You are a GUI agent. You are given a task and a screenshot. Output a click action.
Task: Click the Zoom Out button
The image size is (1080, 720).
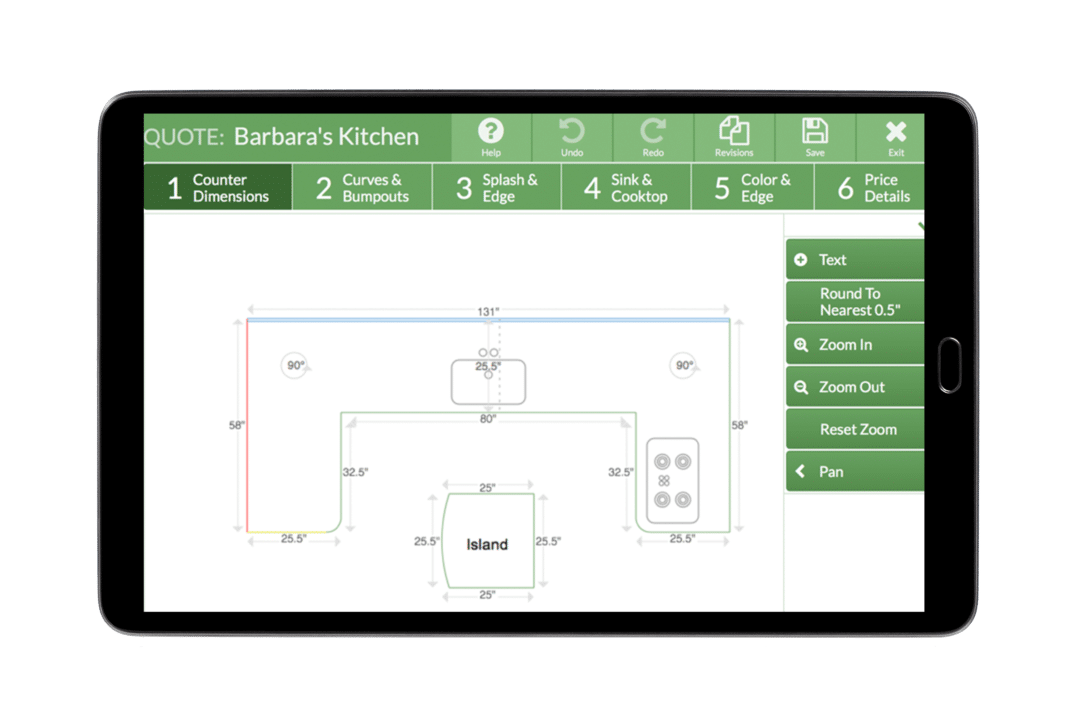pyautogui.click(x=855, y=387)
